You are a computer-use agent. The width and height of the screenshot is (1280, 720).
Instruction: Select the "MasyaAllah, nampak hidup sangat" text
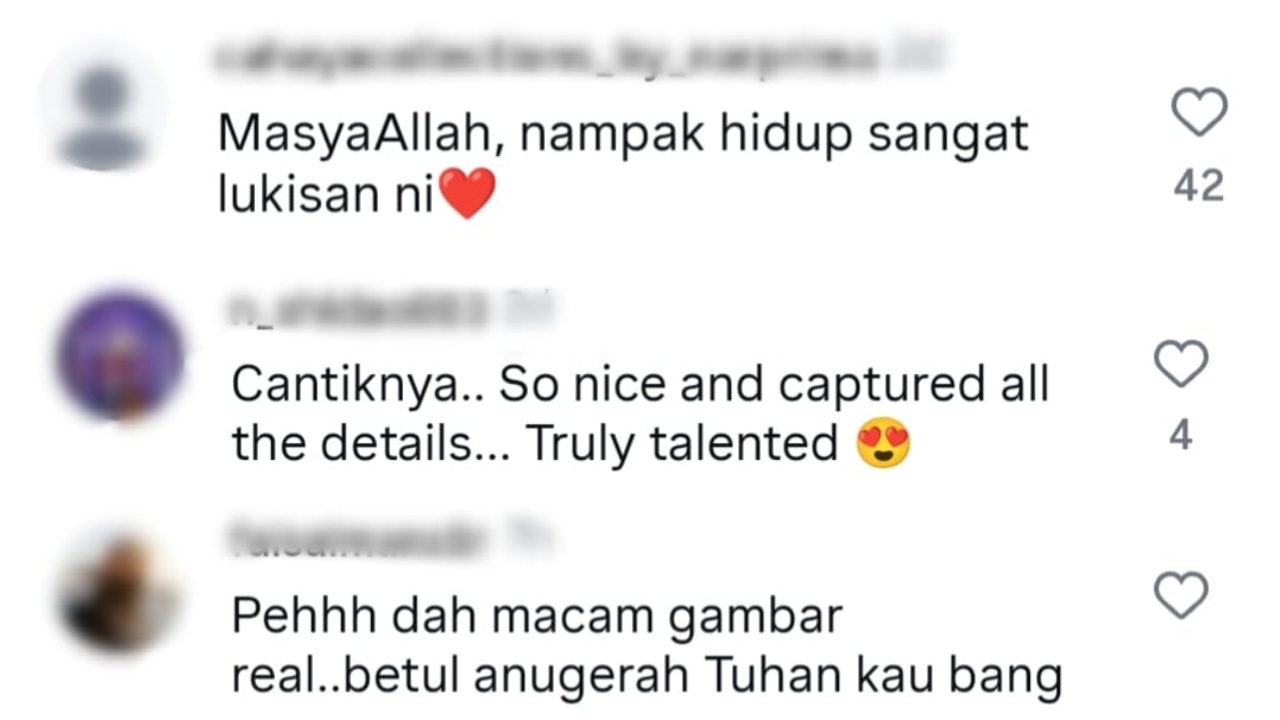624,134
